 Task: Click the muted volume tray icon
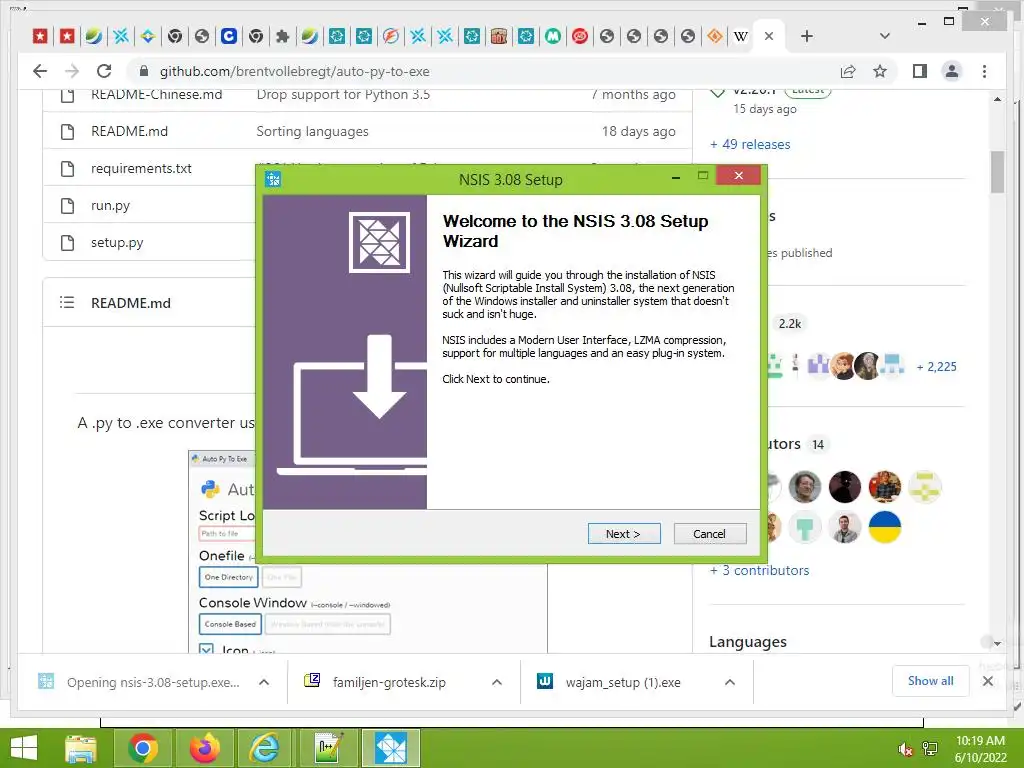pyautogui.click(x=905, y=749)
